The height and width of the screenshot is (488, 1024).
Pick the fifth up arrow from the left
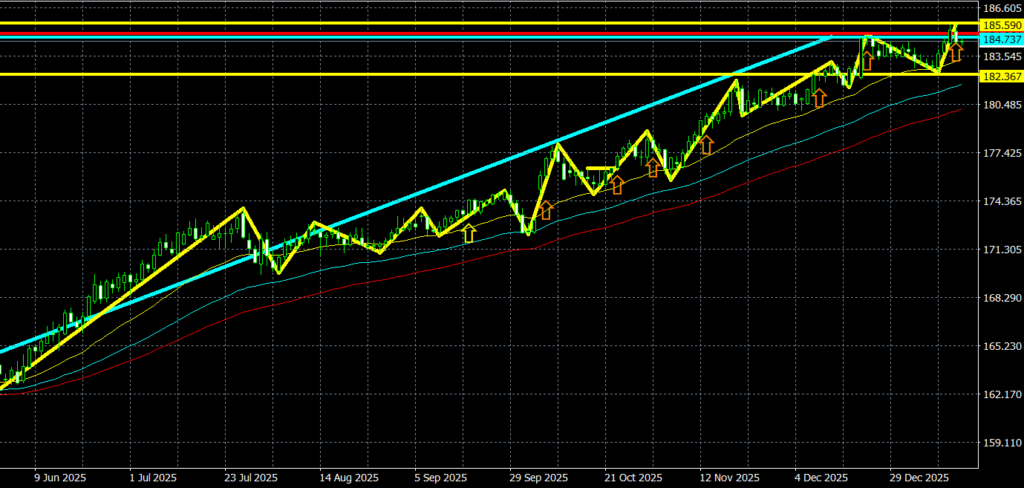(x=705, y=145)
